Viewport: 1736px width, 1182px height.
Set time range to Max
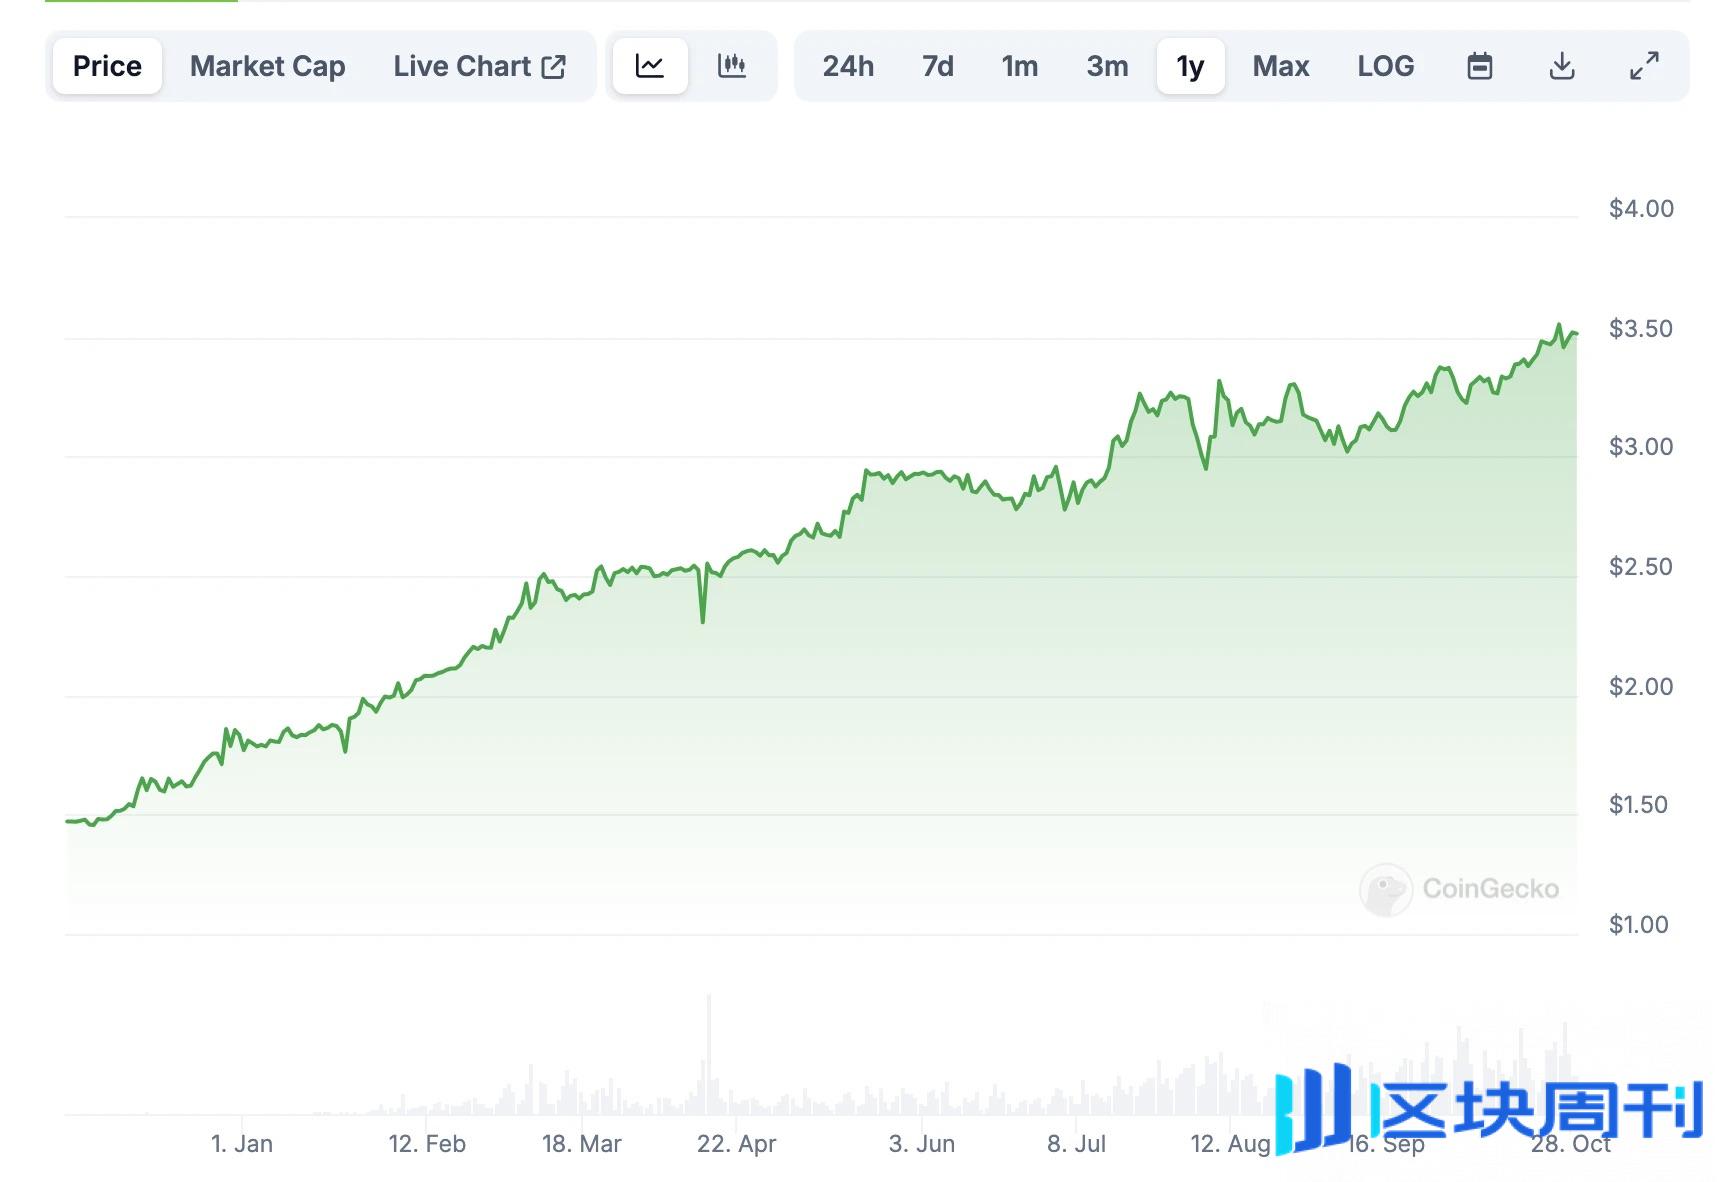(x=1281, y=66)
